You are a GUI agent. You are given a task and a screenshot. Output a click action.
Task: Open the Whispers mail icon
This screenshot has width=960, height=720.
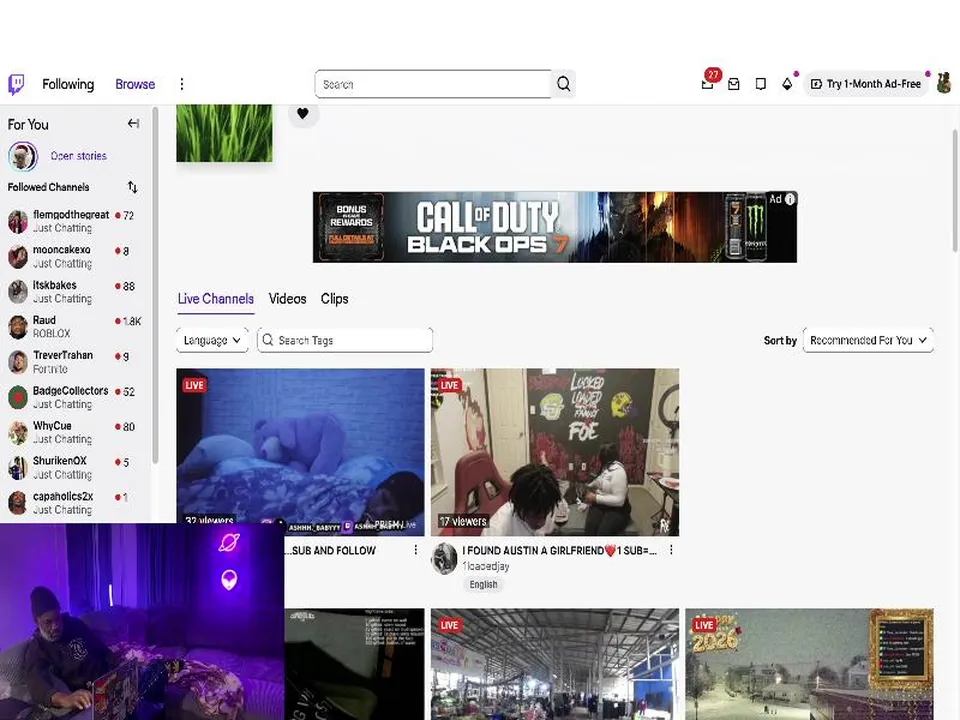click(x=733, y=84)
